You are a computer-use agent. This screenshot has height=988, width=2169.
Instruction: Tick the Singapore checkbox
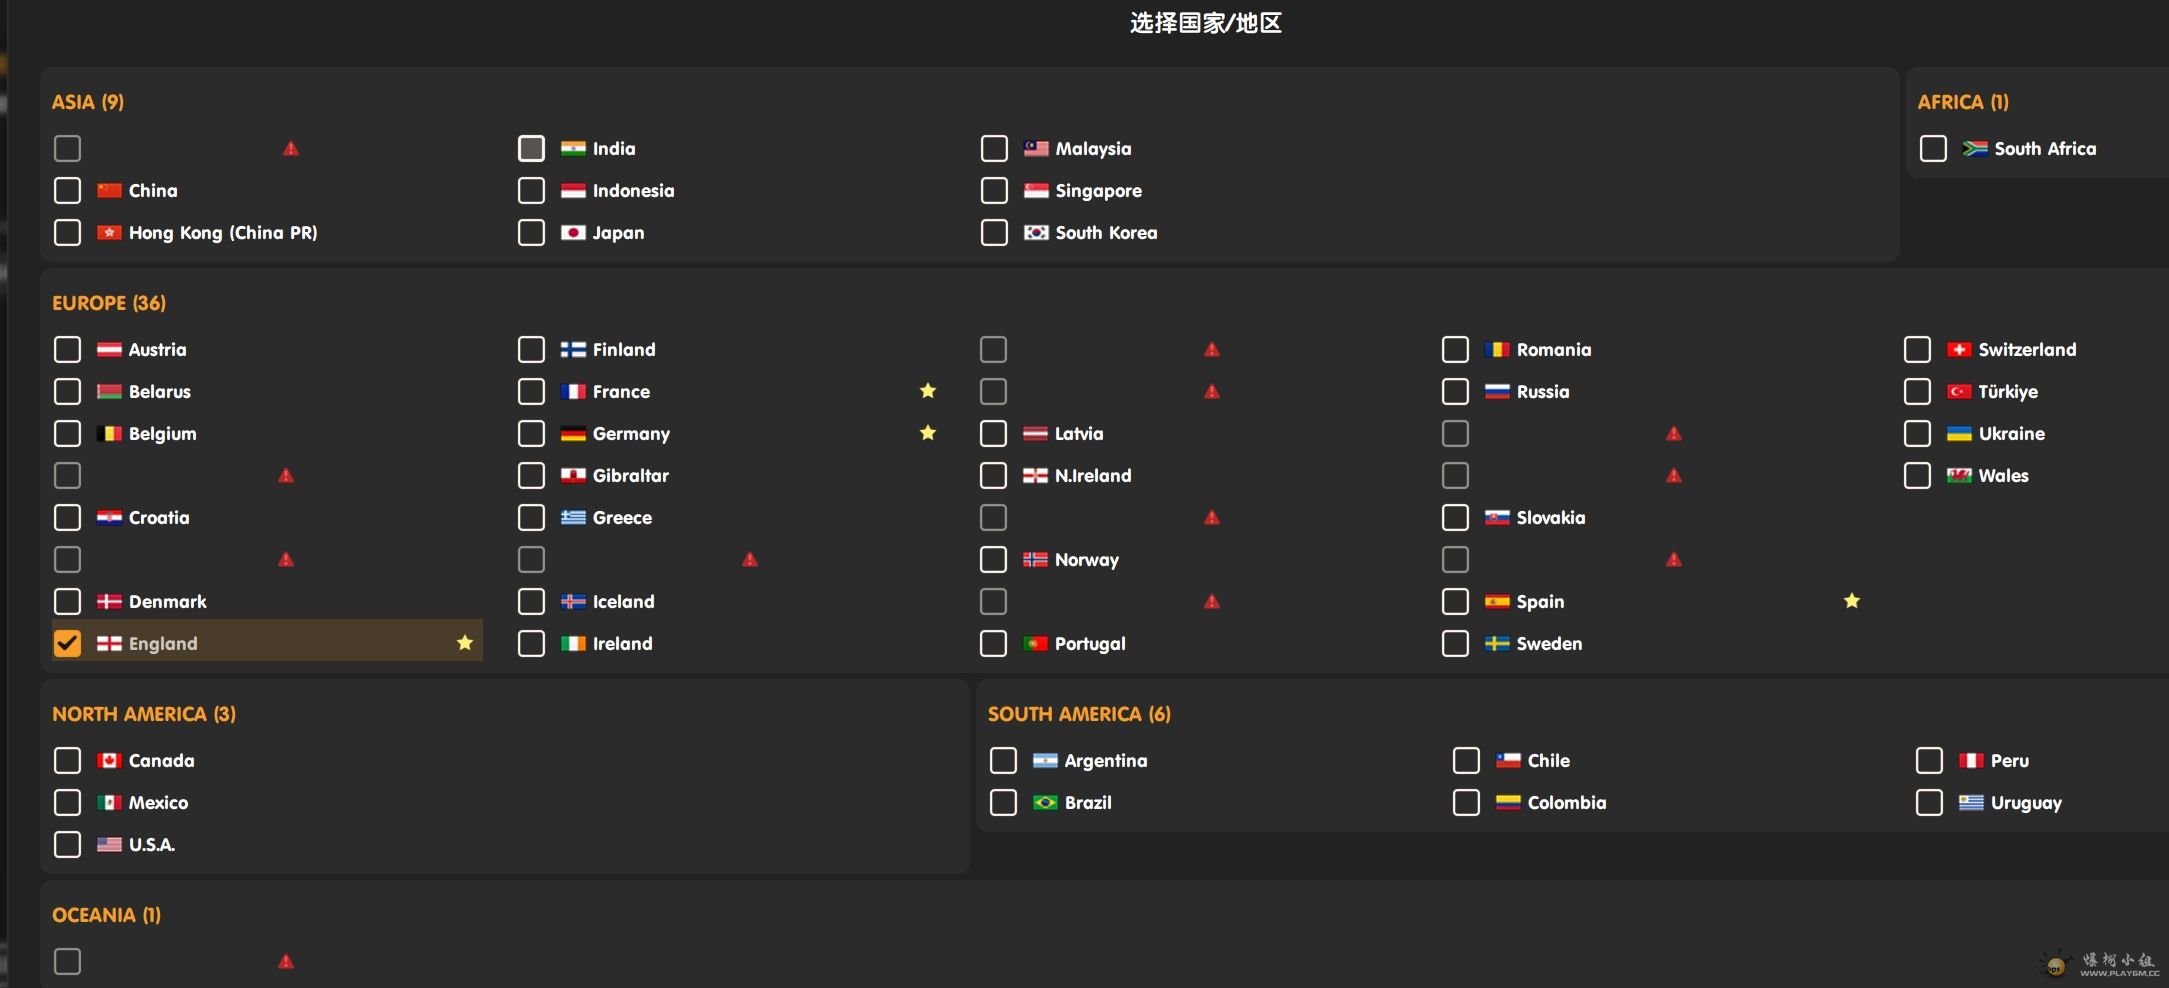point(994,190)
